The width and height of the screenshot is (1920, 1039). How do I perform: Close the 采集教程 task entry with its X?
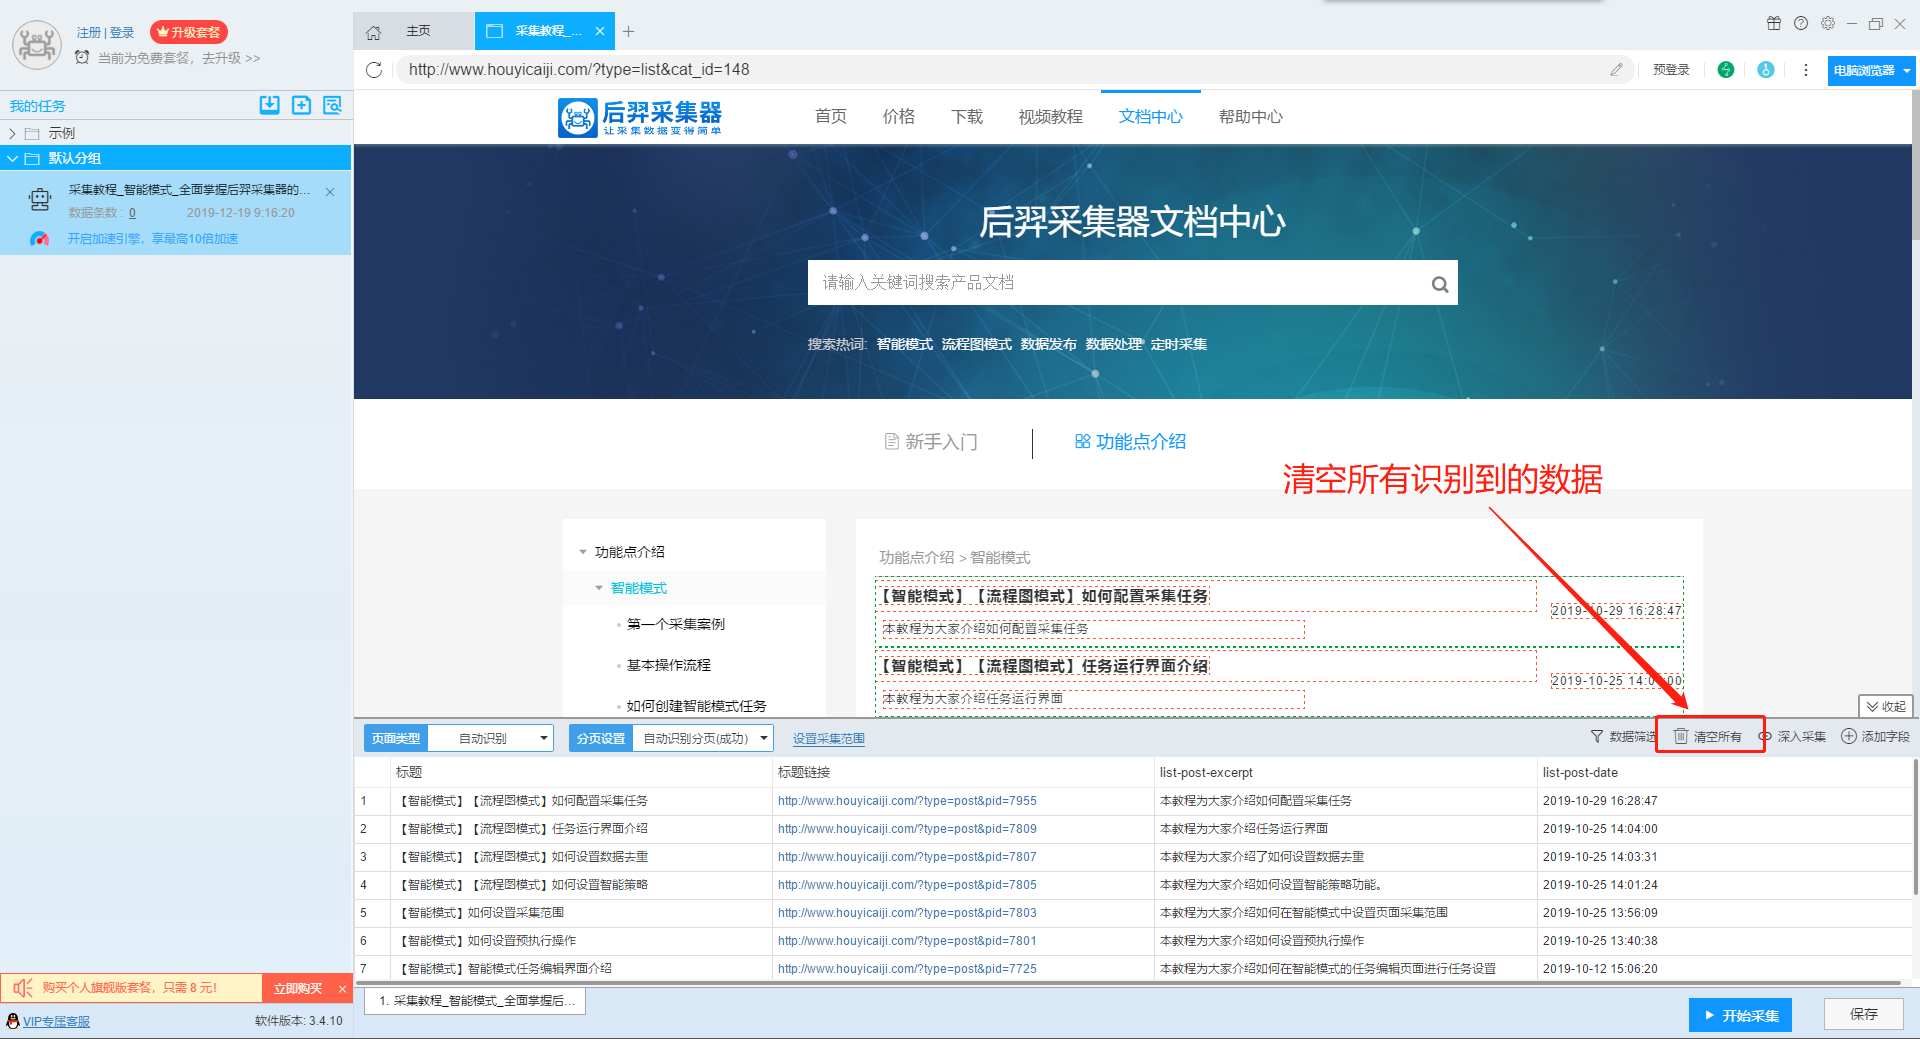(330, 192)
